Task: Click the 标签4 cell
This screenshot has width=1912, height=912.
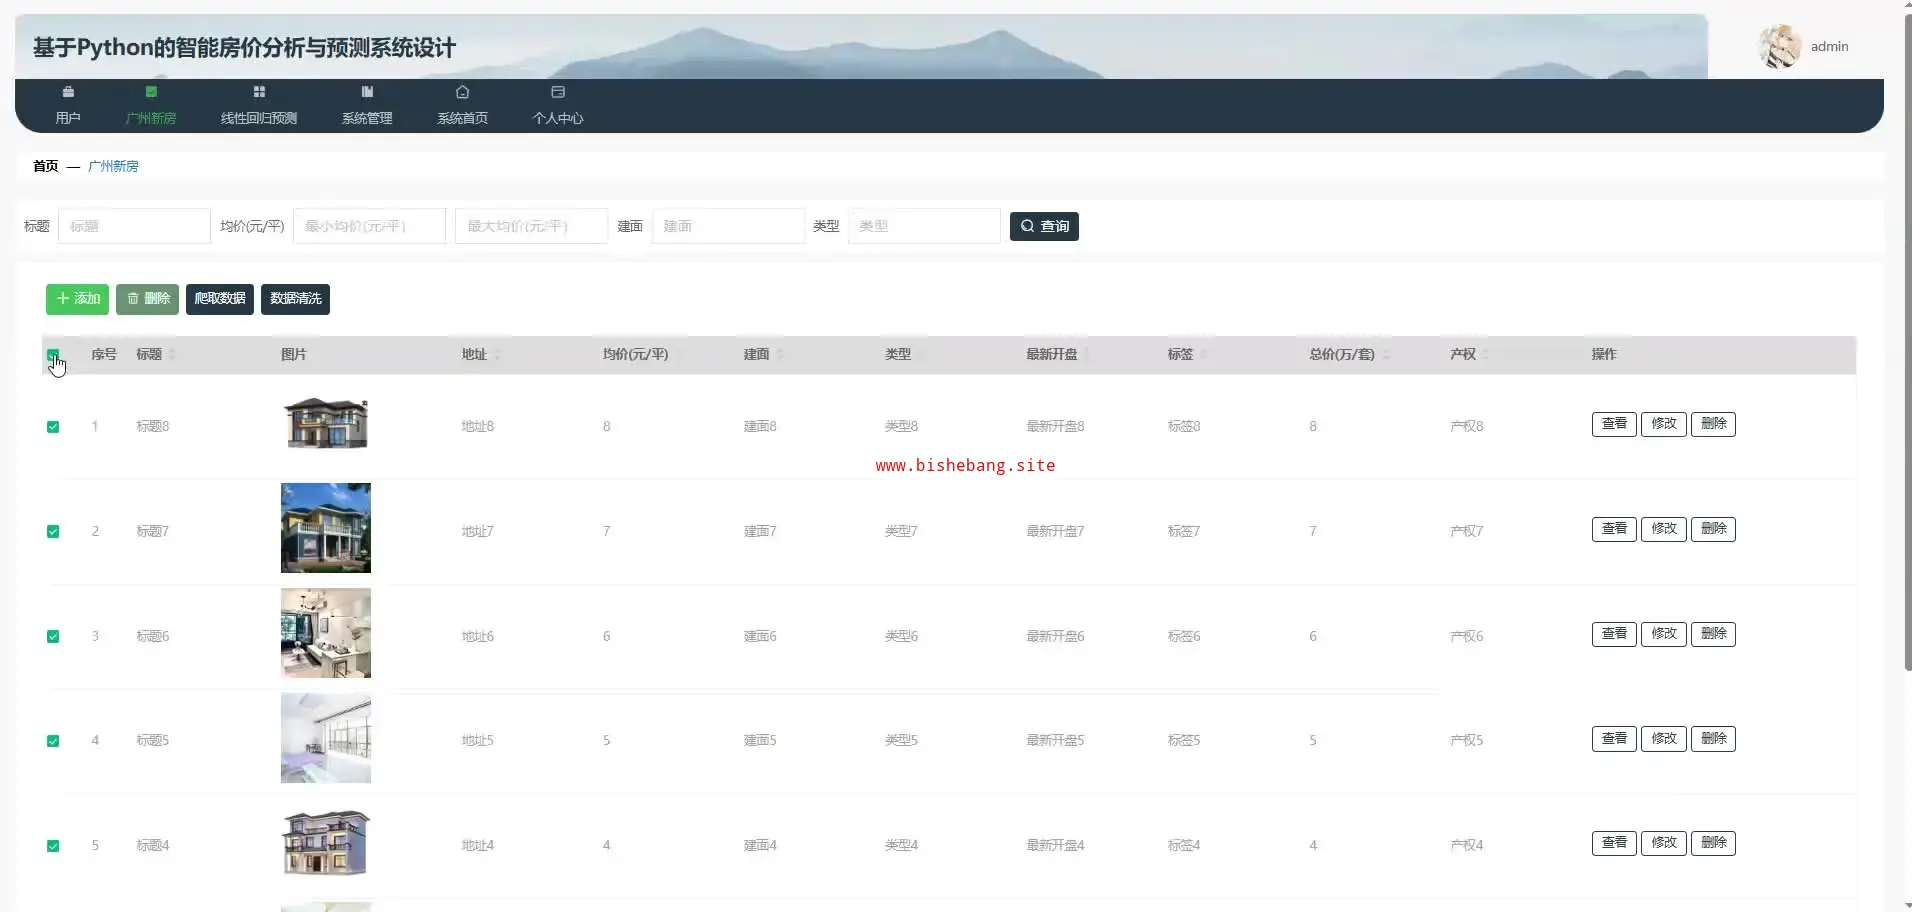Action: point(1184,846)
